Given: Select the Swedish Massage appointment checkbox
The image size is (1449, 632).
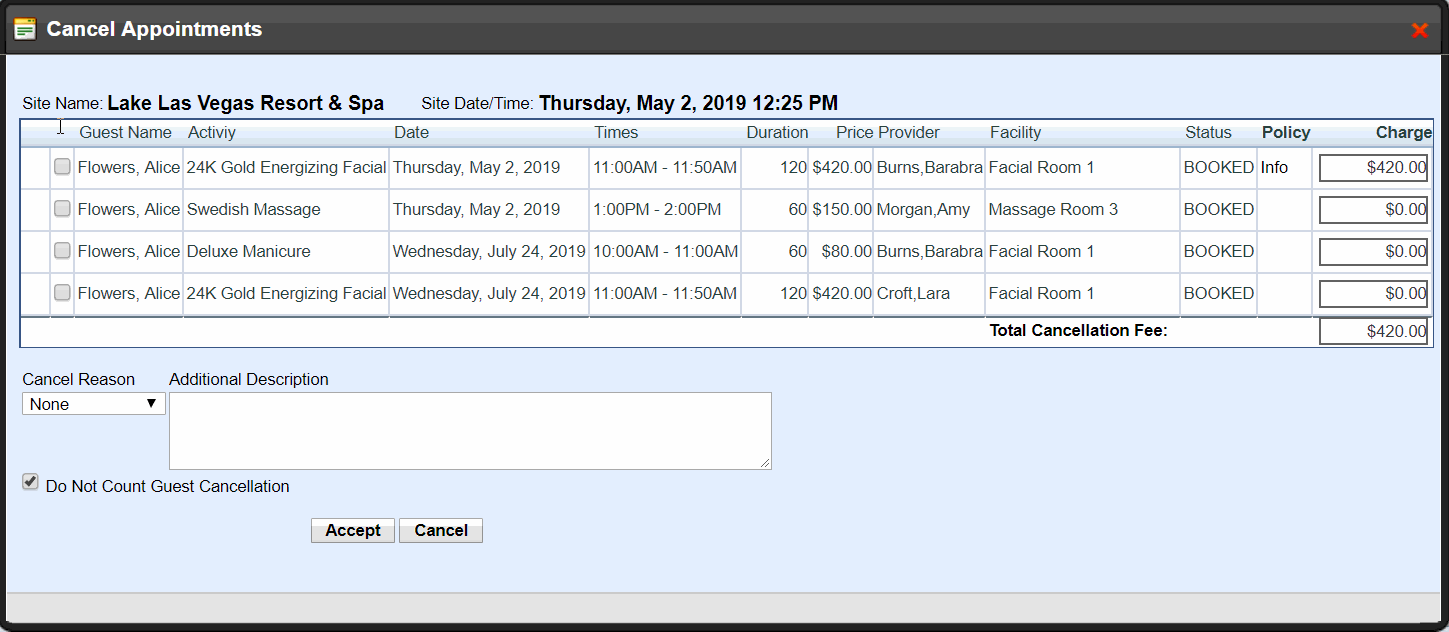Looking at the screenshot, I should (62, 209).
